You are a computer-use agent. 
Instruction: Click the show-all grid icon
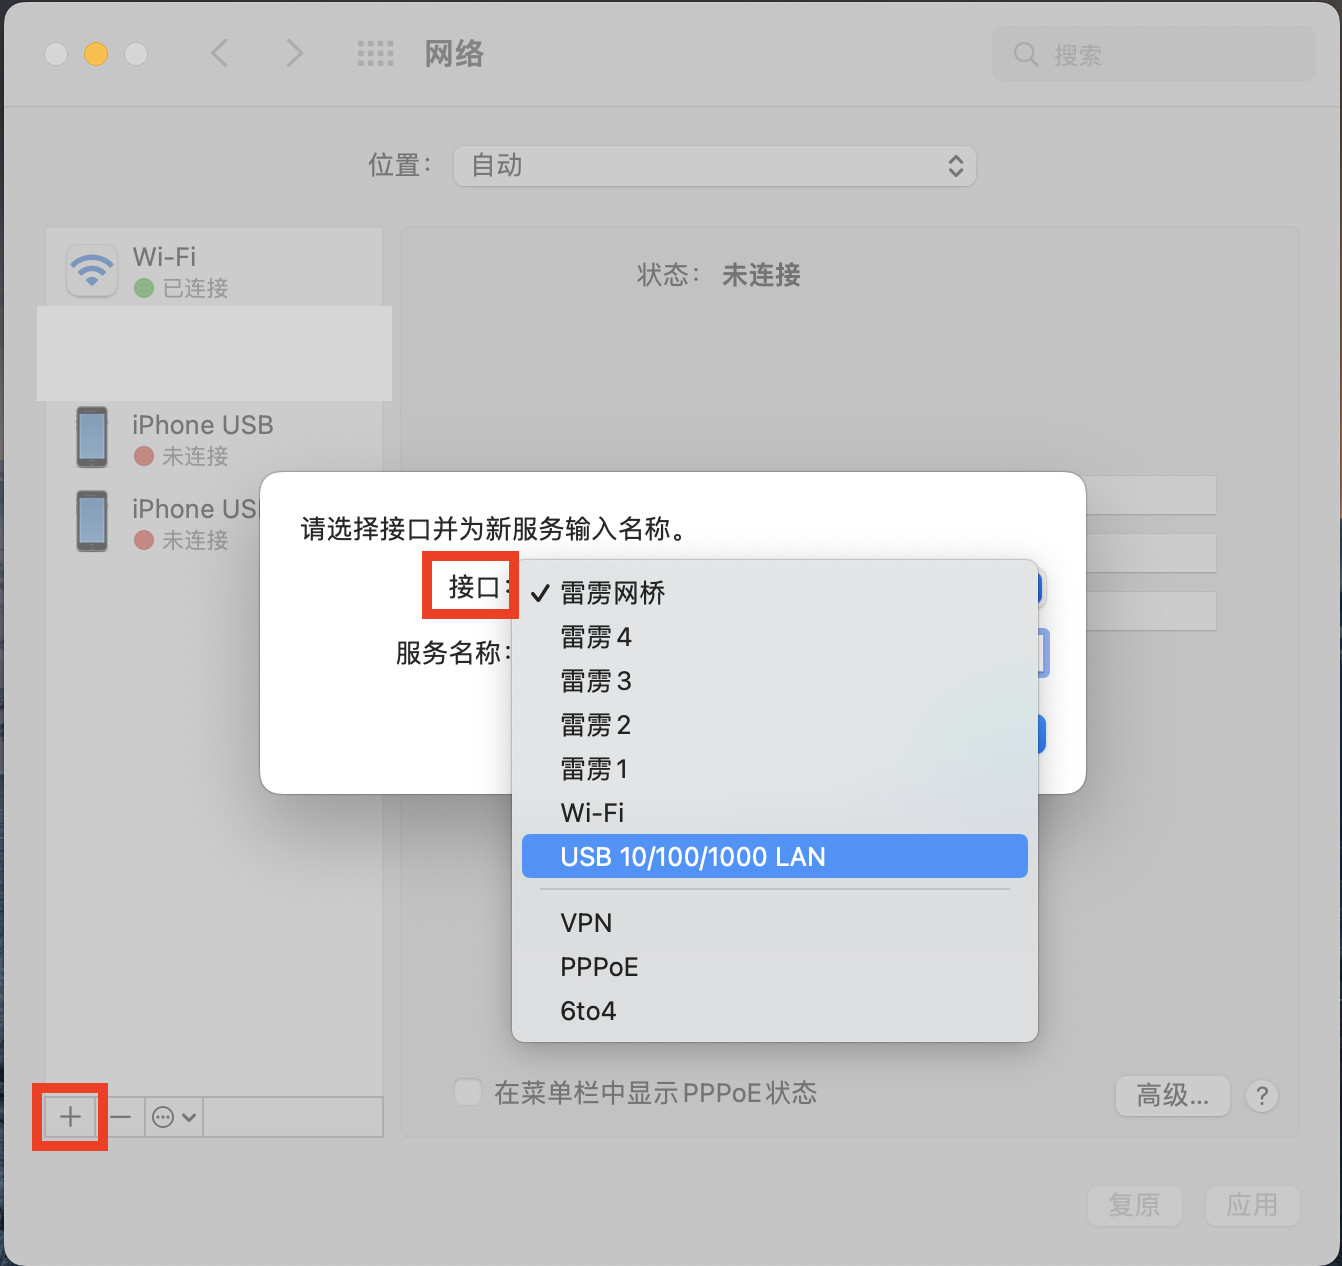375,54
